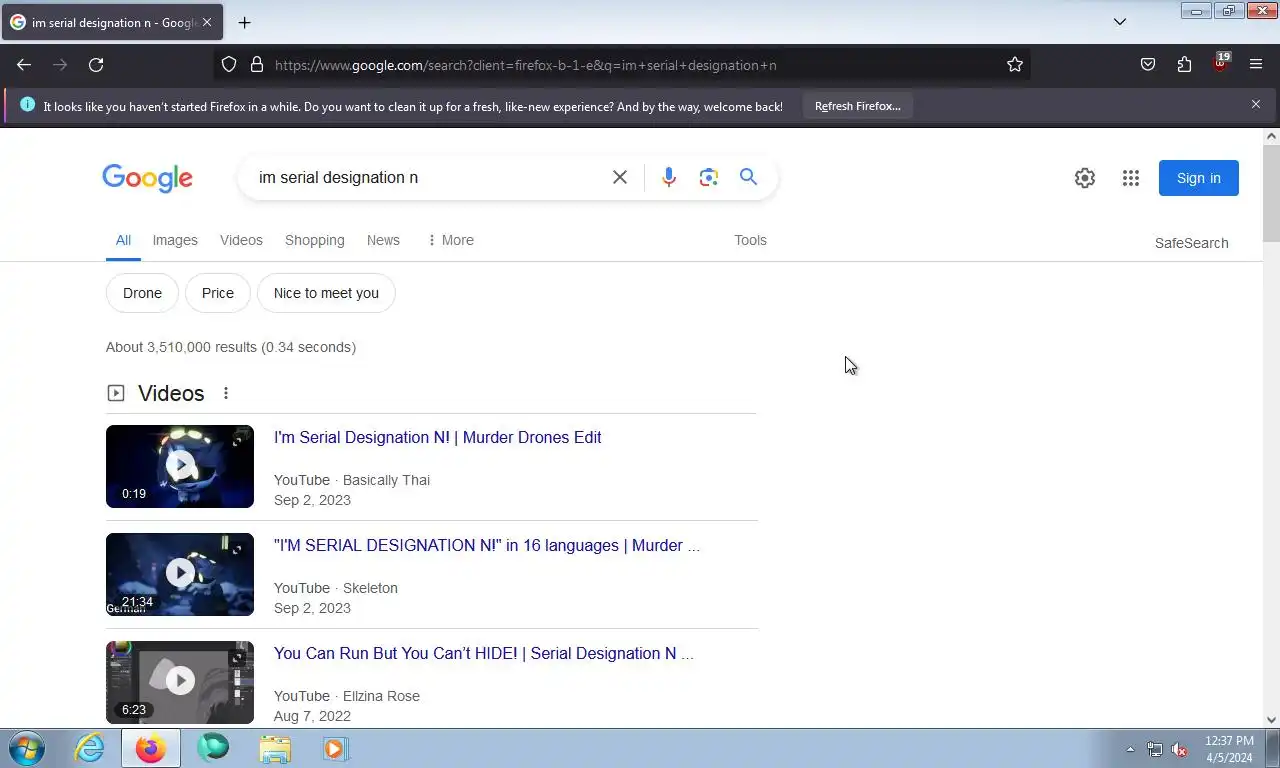Viewport: 1280px width, 768px height.
Task: Click the scrollbar down arrow
Action: pyautogui.click(x=1271, y=719)
